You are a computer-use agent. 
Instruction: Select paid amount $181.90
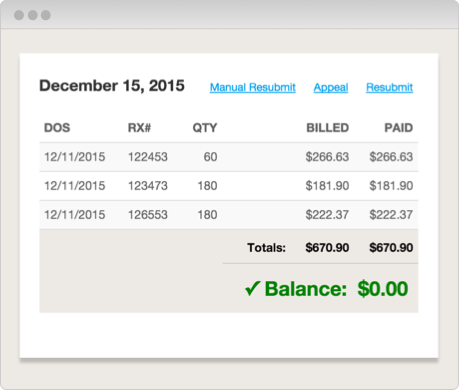391,186
